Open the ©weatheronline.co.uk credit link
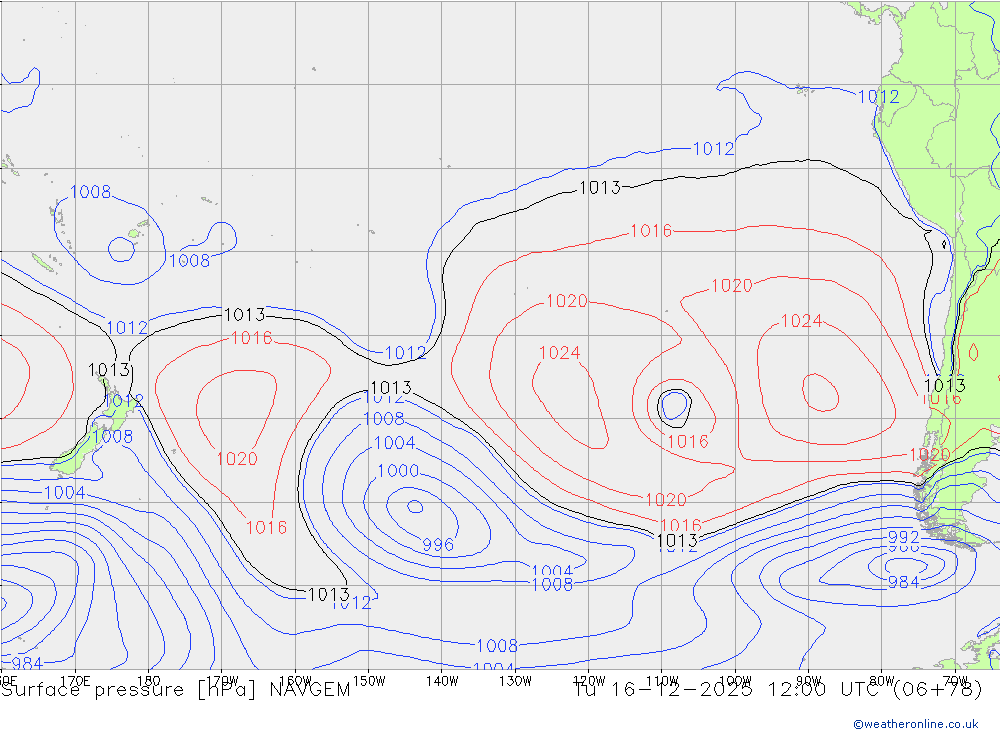 coord(916,724)
